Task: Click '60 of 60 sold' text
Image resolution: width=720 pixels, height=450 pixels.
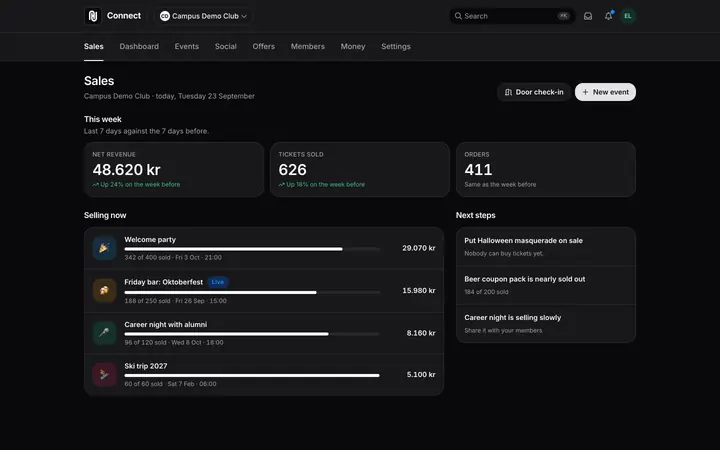Action: [143, 384]
